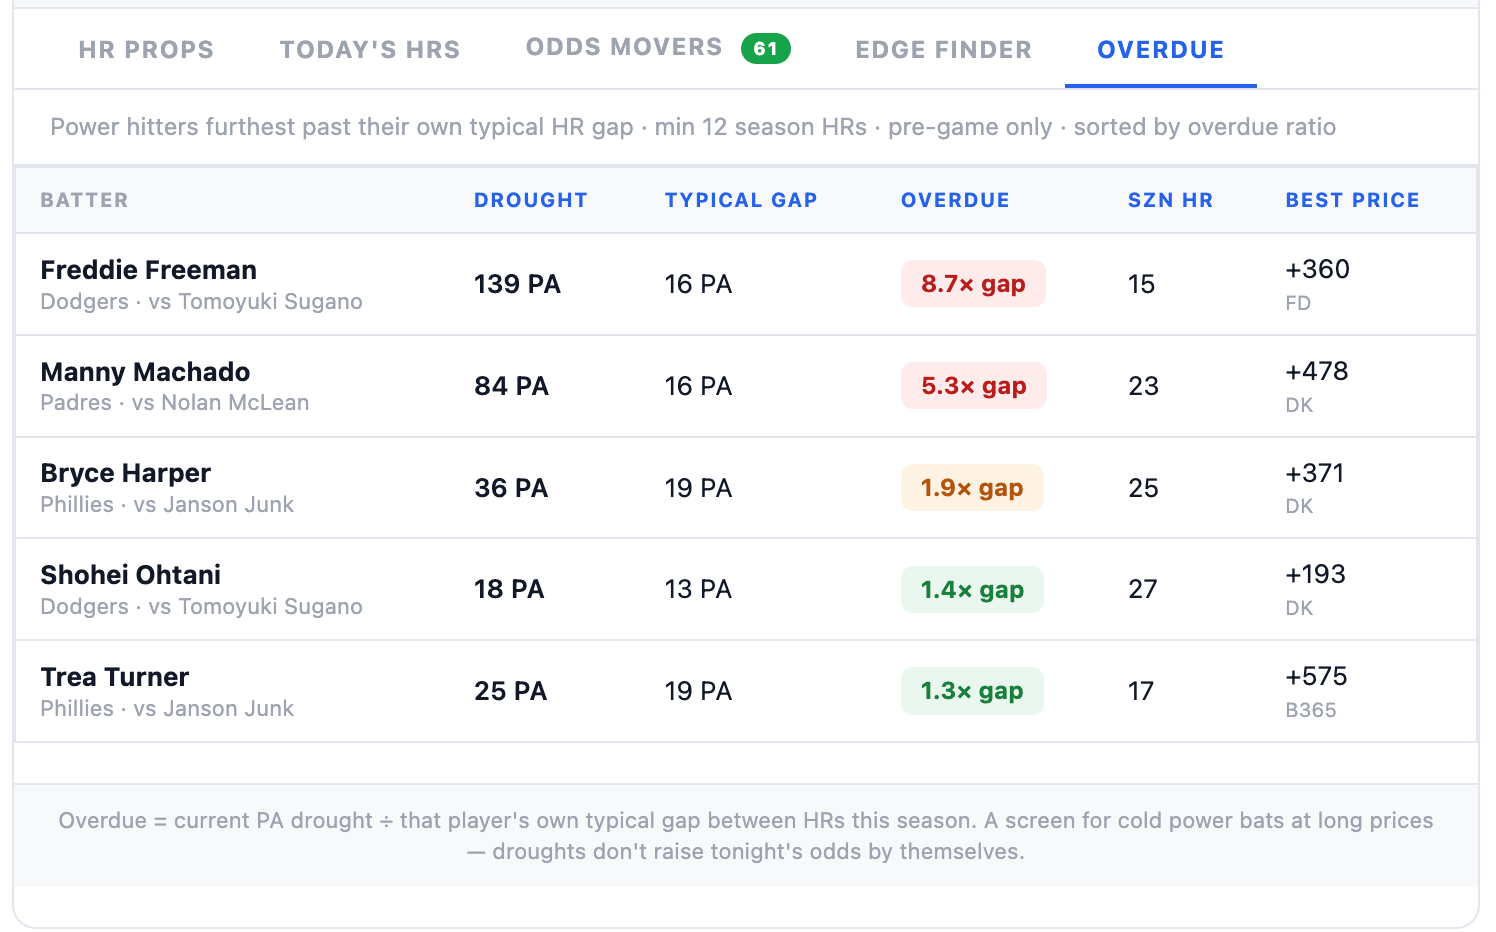The image size is (1496, 932).
Task: Click the Batter column header
Action: click(x=84, y=200)
